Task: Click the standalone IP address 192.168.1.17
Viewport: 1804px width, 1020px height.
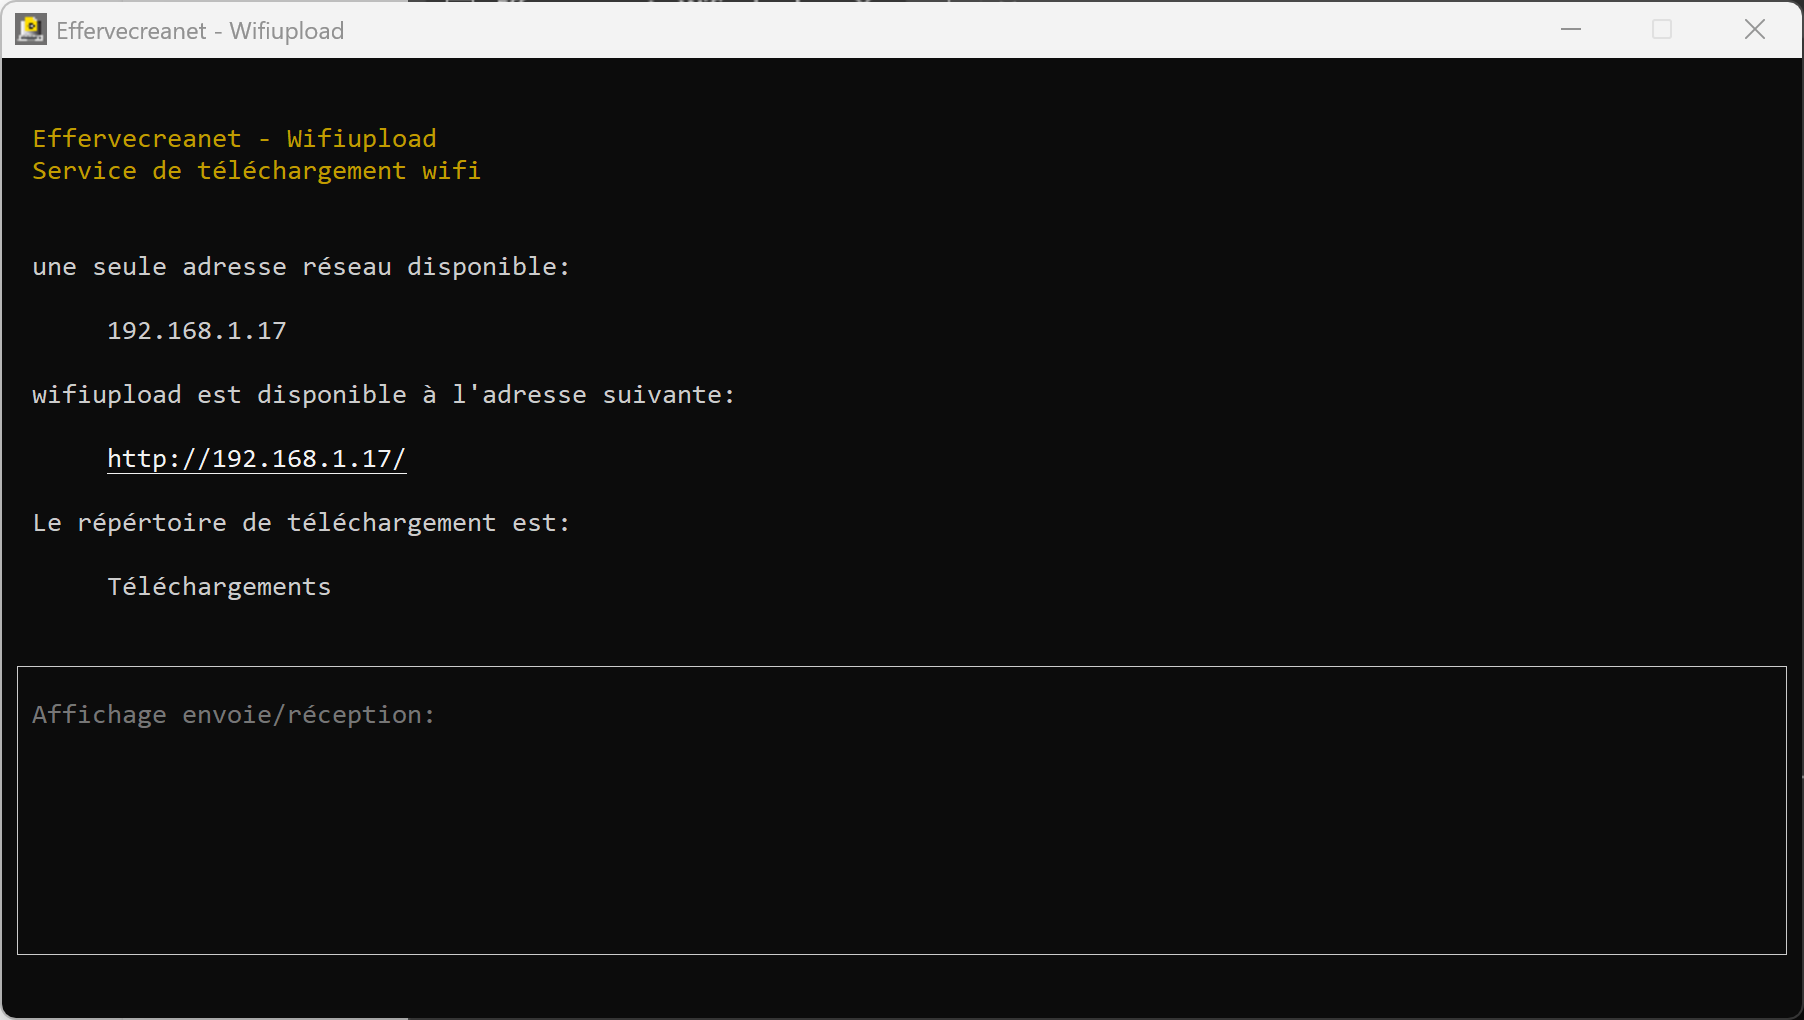Action: (x=196, y=331)
